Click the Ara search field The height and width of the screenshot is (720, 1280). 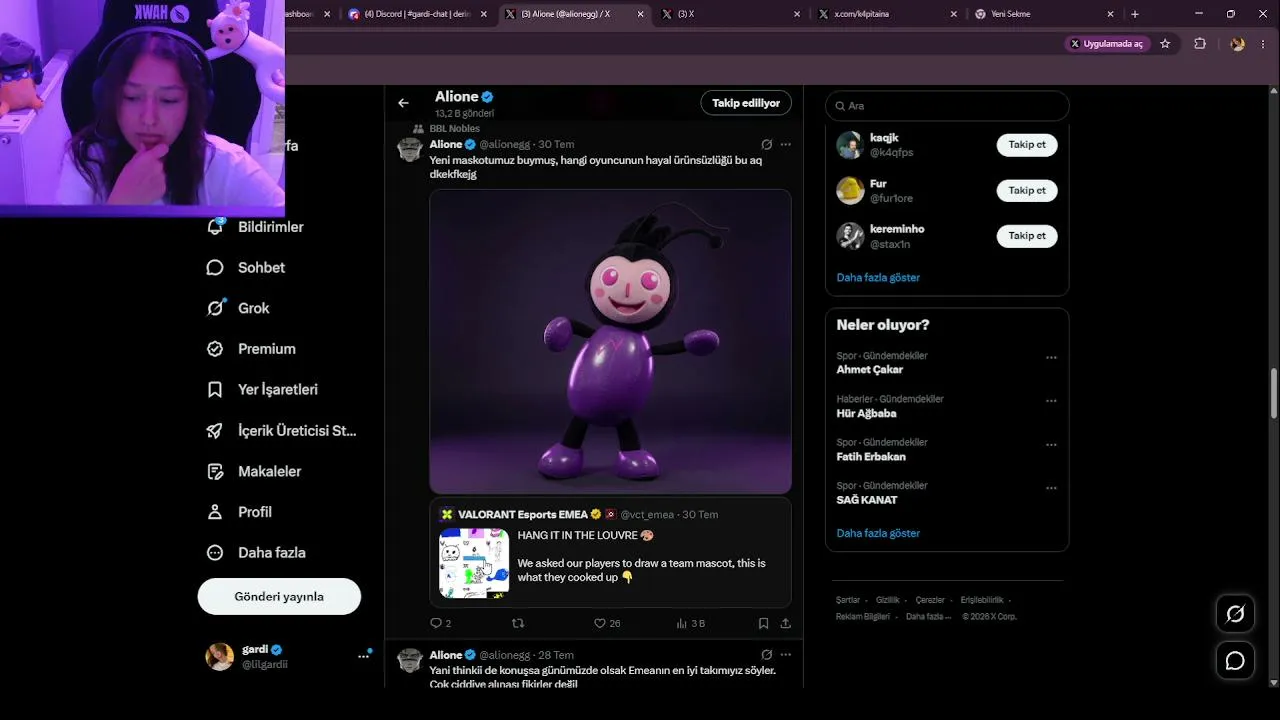[x=947, y=106]
